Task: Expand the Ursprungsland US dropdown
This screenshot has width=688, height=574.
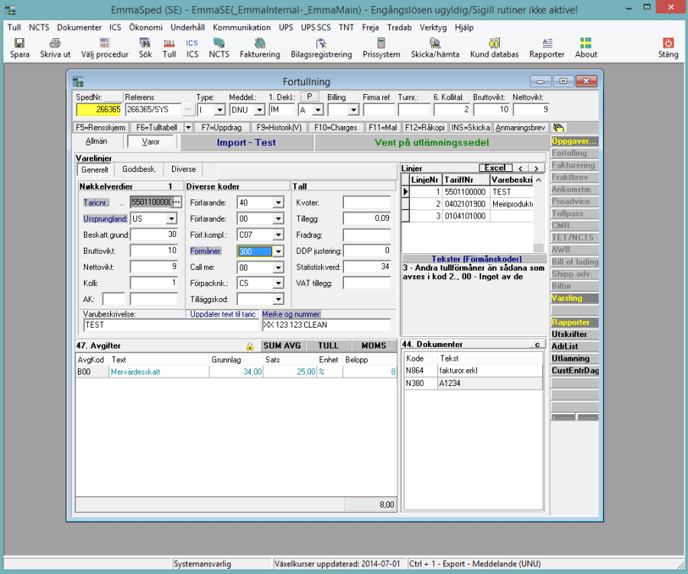Action: 172,219
